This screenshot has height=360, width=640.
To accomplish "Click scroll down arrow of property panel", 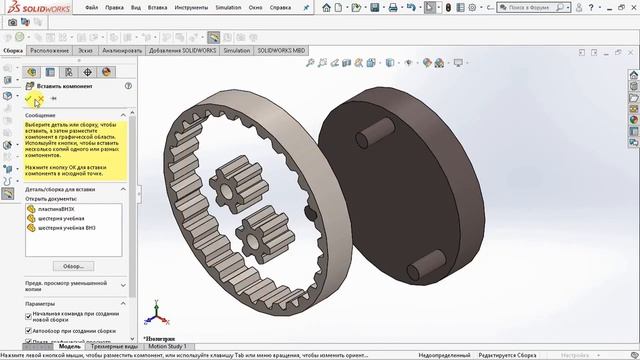I will (x=132, y=338).
